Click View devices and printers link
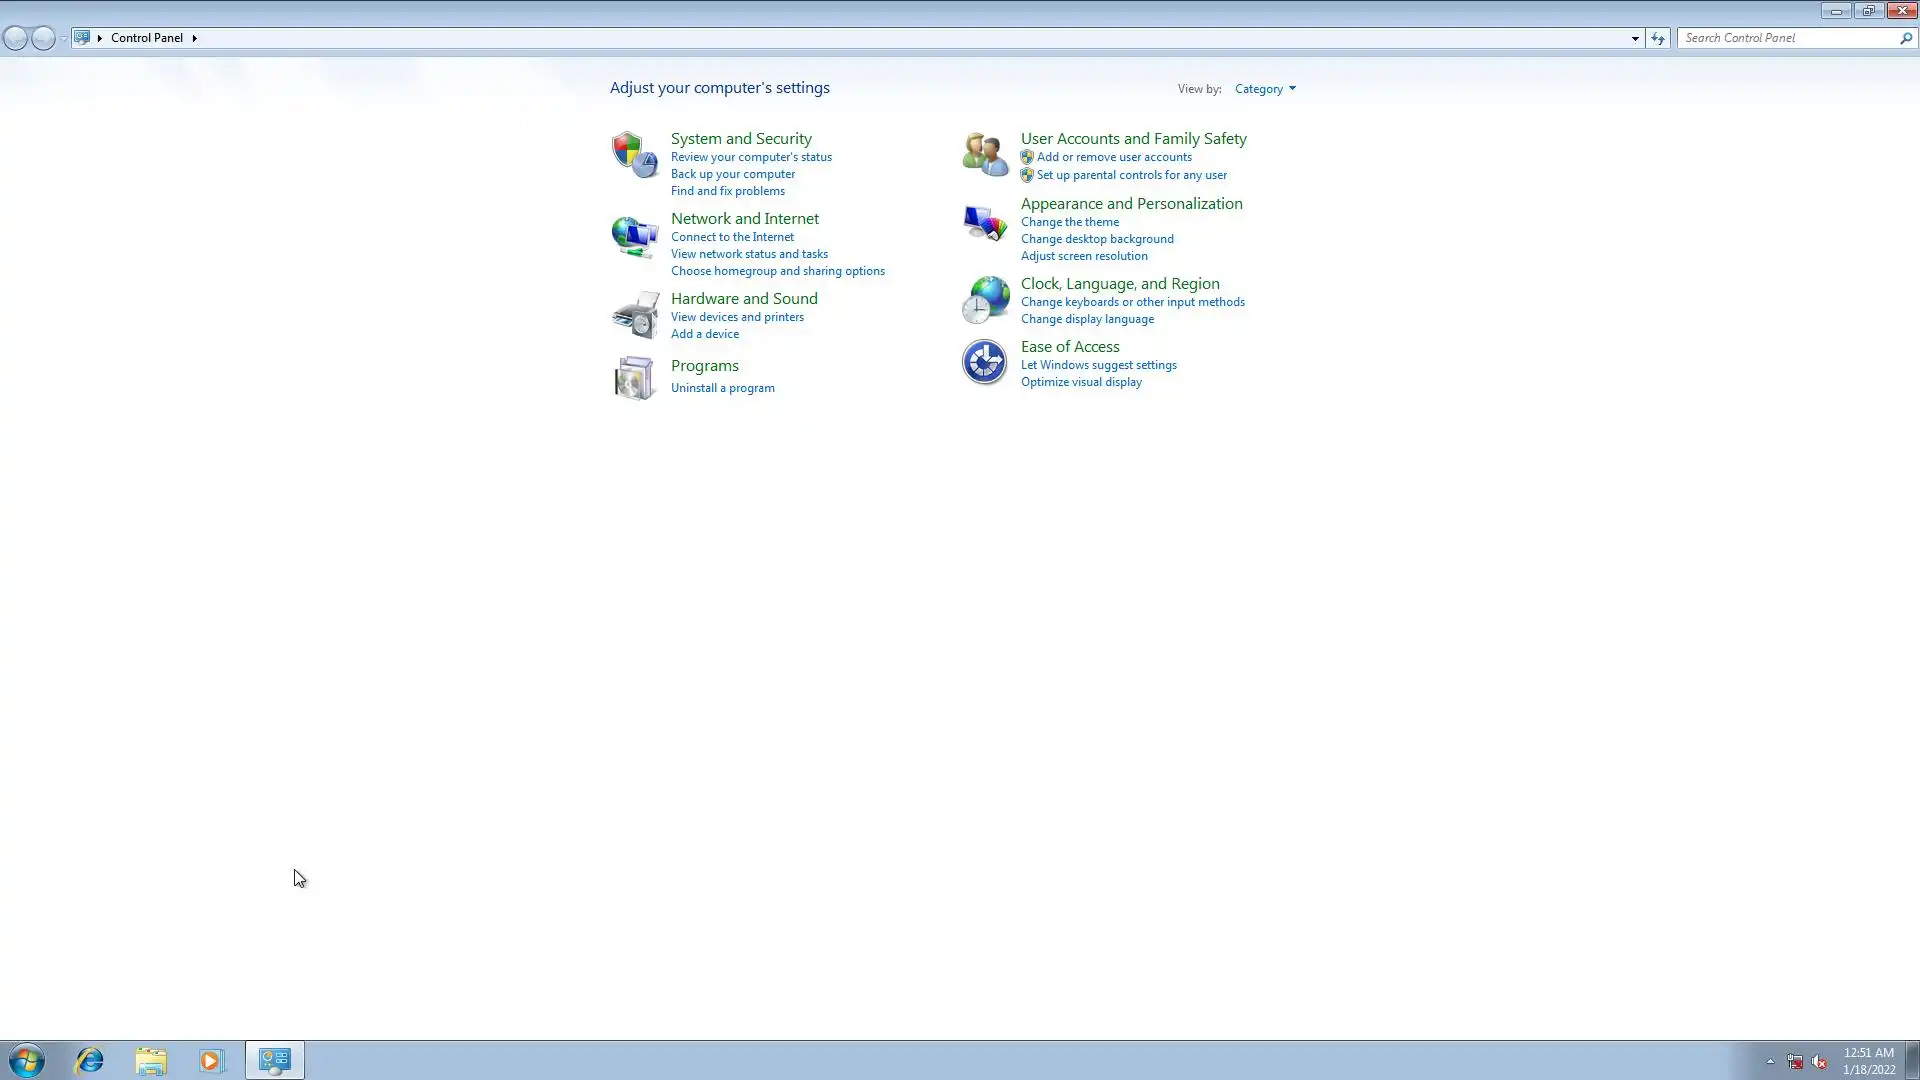 (x=737, y=317)
